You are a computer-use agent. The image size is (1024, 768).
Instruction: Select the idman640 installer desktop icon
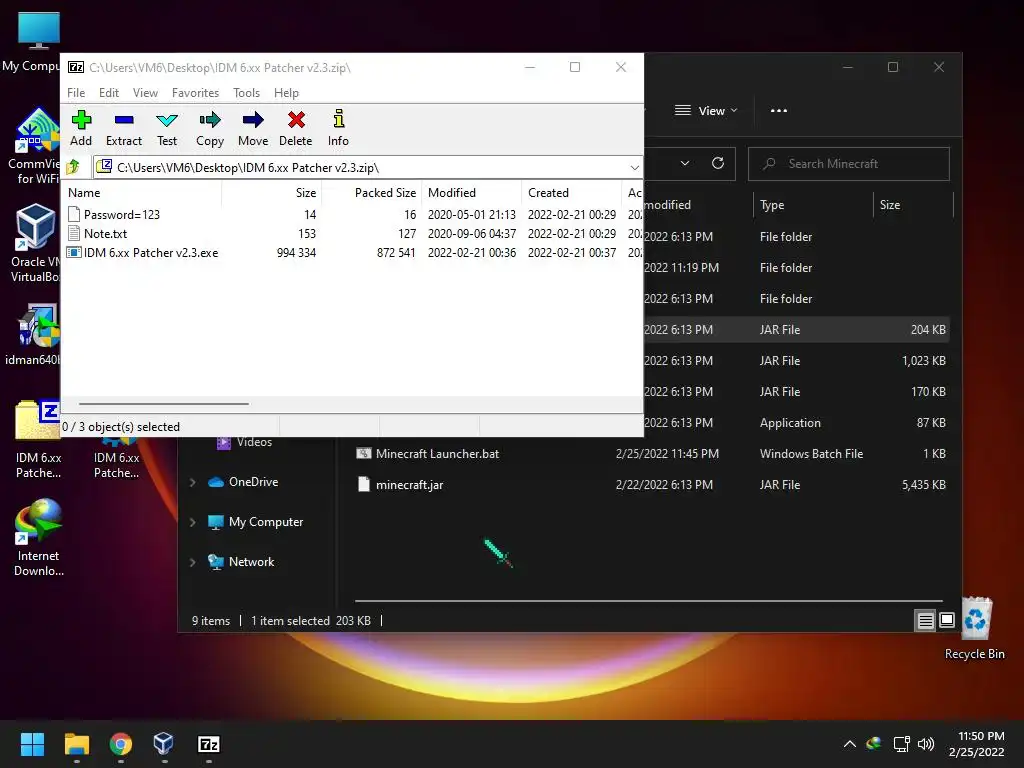click(35, 334)
